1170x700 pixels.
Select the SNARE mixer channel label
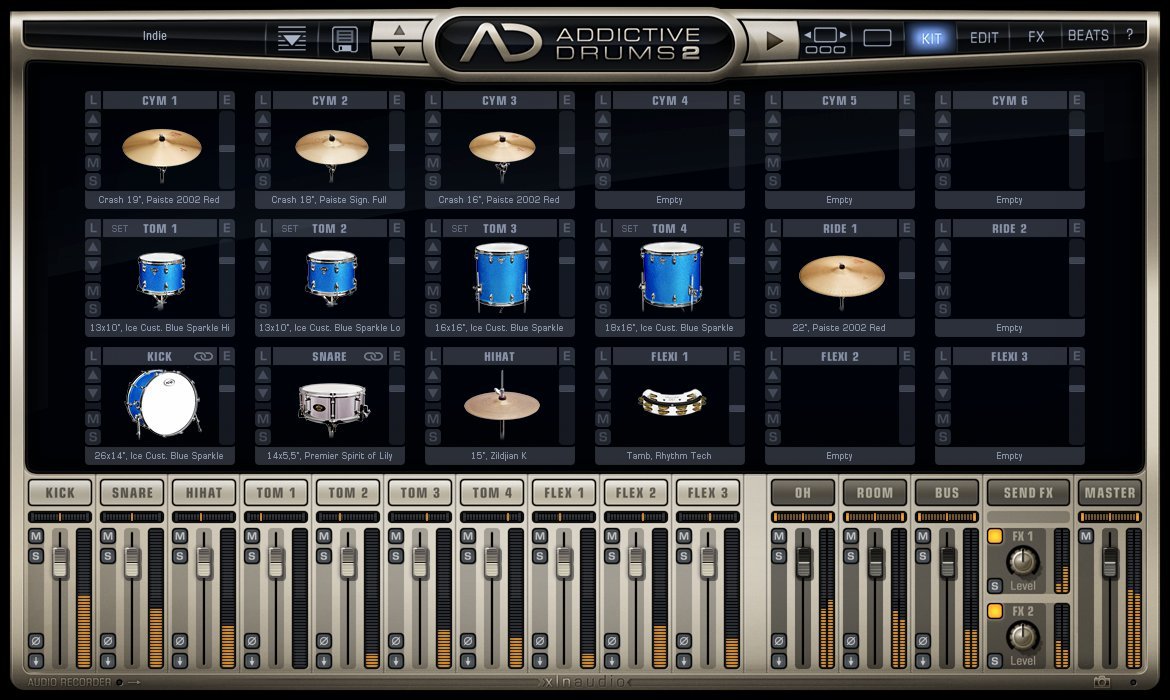tap(132, 493)
